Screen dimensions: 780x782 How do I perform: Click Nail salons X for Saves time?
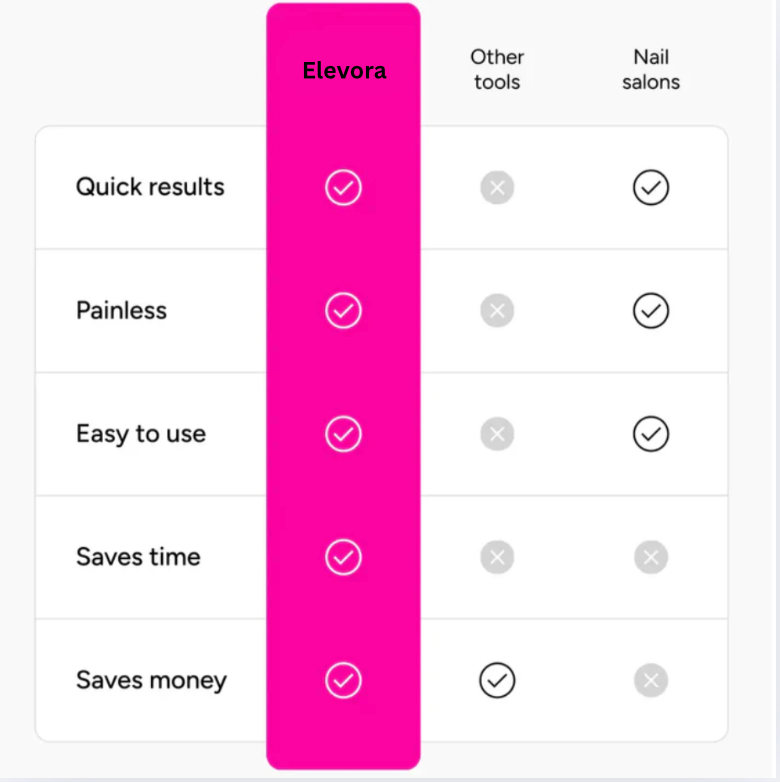[x=651, y=557]
